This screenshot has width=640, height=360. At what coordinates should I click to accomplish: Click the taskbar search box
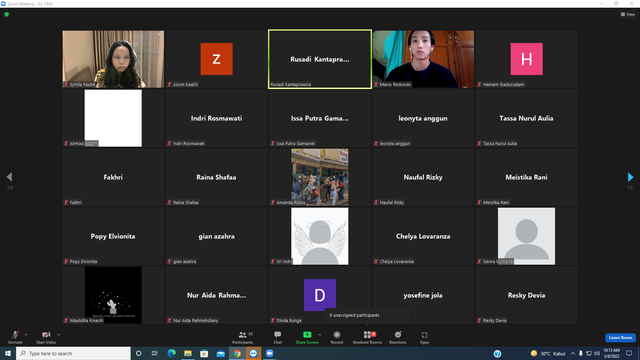pyautogui.click(x=73, y=353)
